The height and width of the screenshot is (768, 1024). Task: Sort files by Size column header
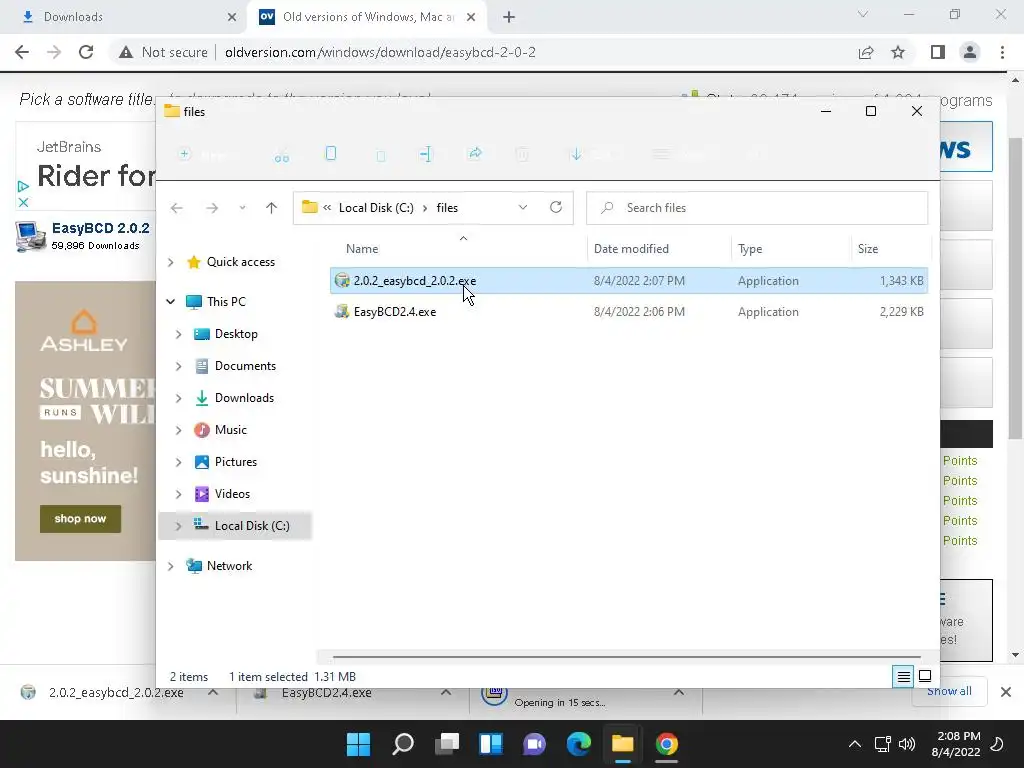868,249
